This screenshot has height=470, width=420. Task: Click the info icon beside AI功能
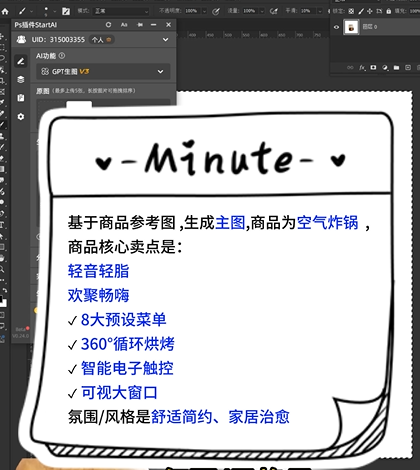62,56
